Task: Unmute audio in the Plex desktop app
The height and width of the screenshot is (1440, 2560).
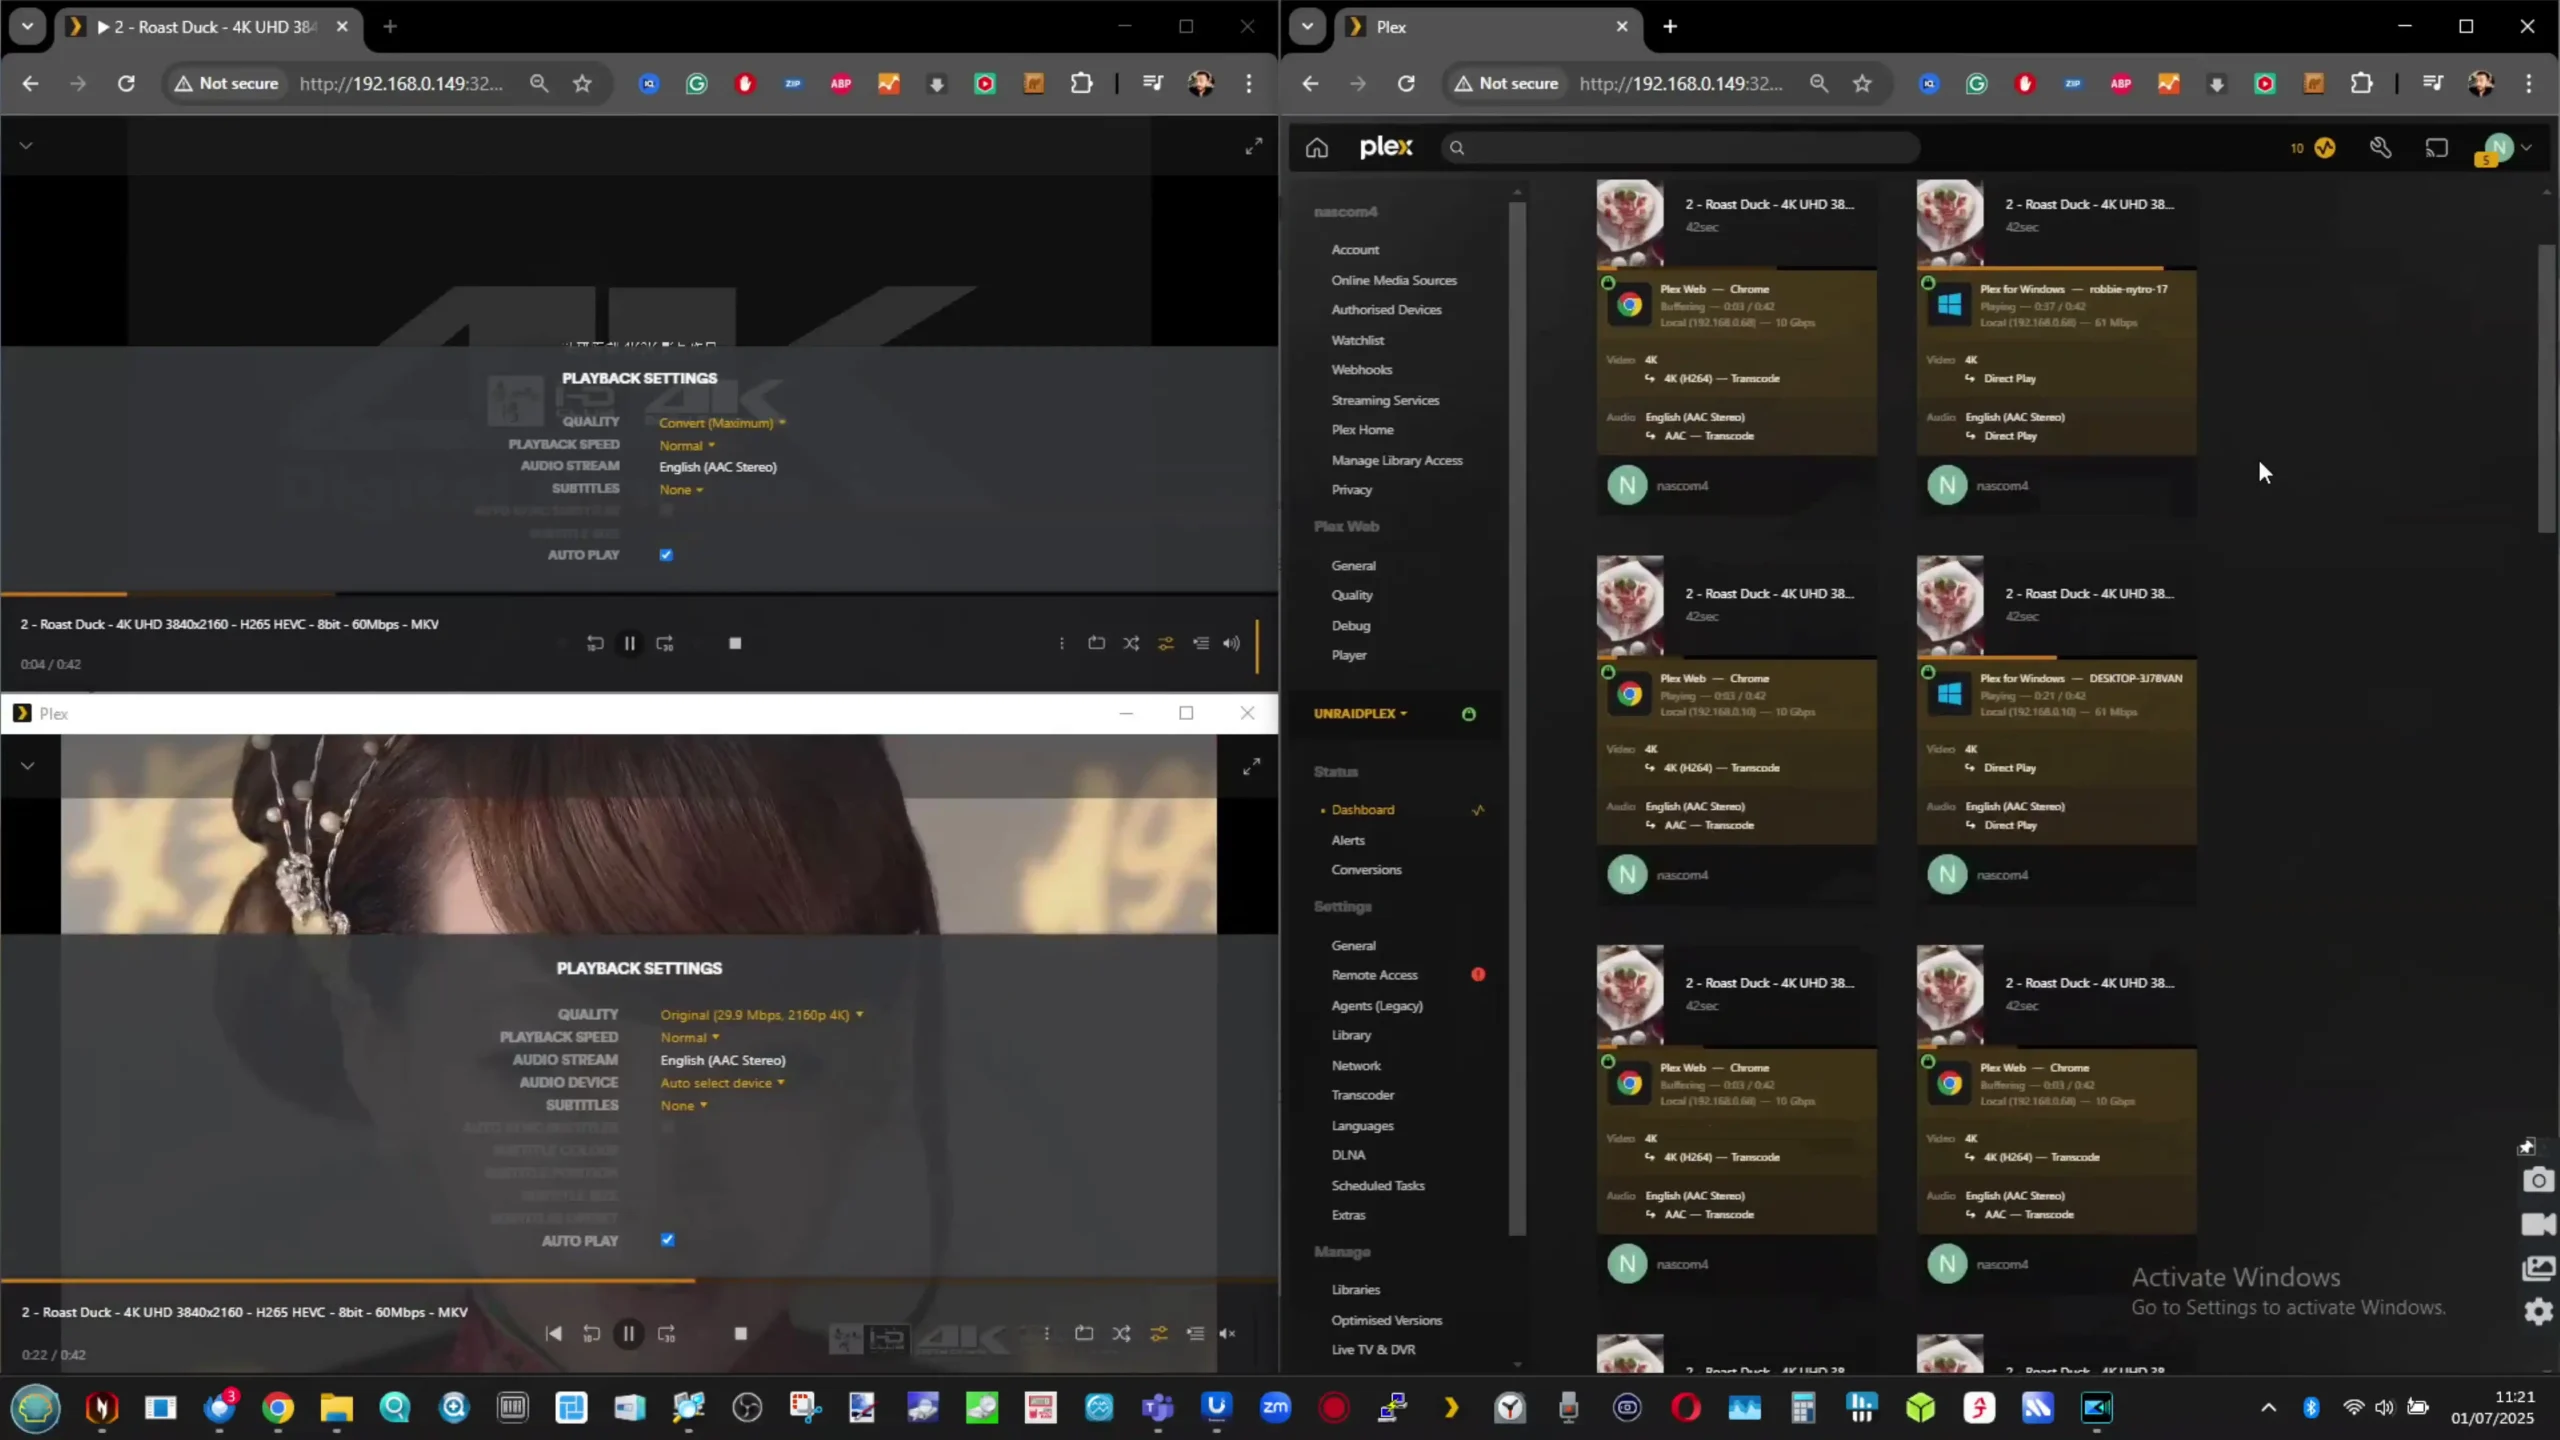Action: point(1227,1333)
